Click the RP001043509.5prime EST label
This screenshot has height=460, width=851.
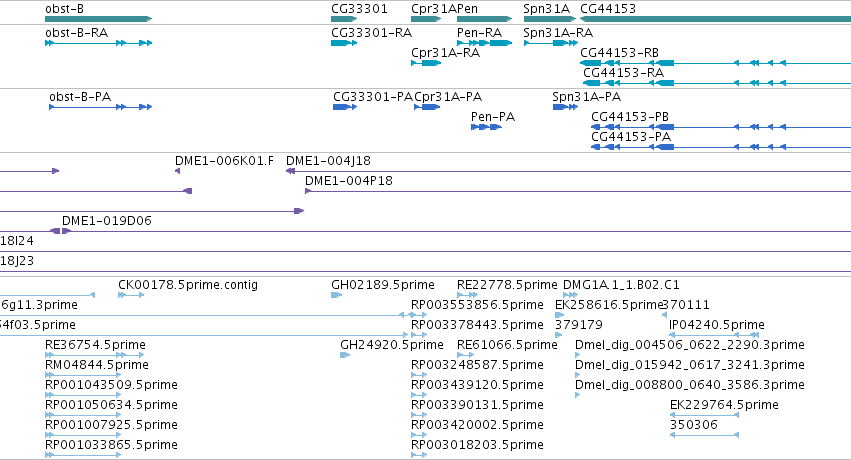coord(111,385)
